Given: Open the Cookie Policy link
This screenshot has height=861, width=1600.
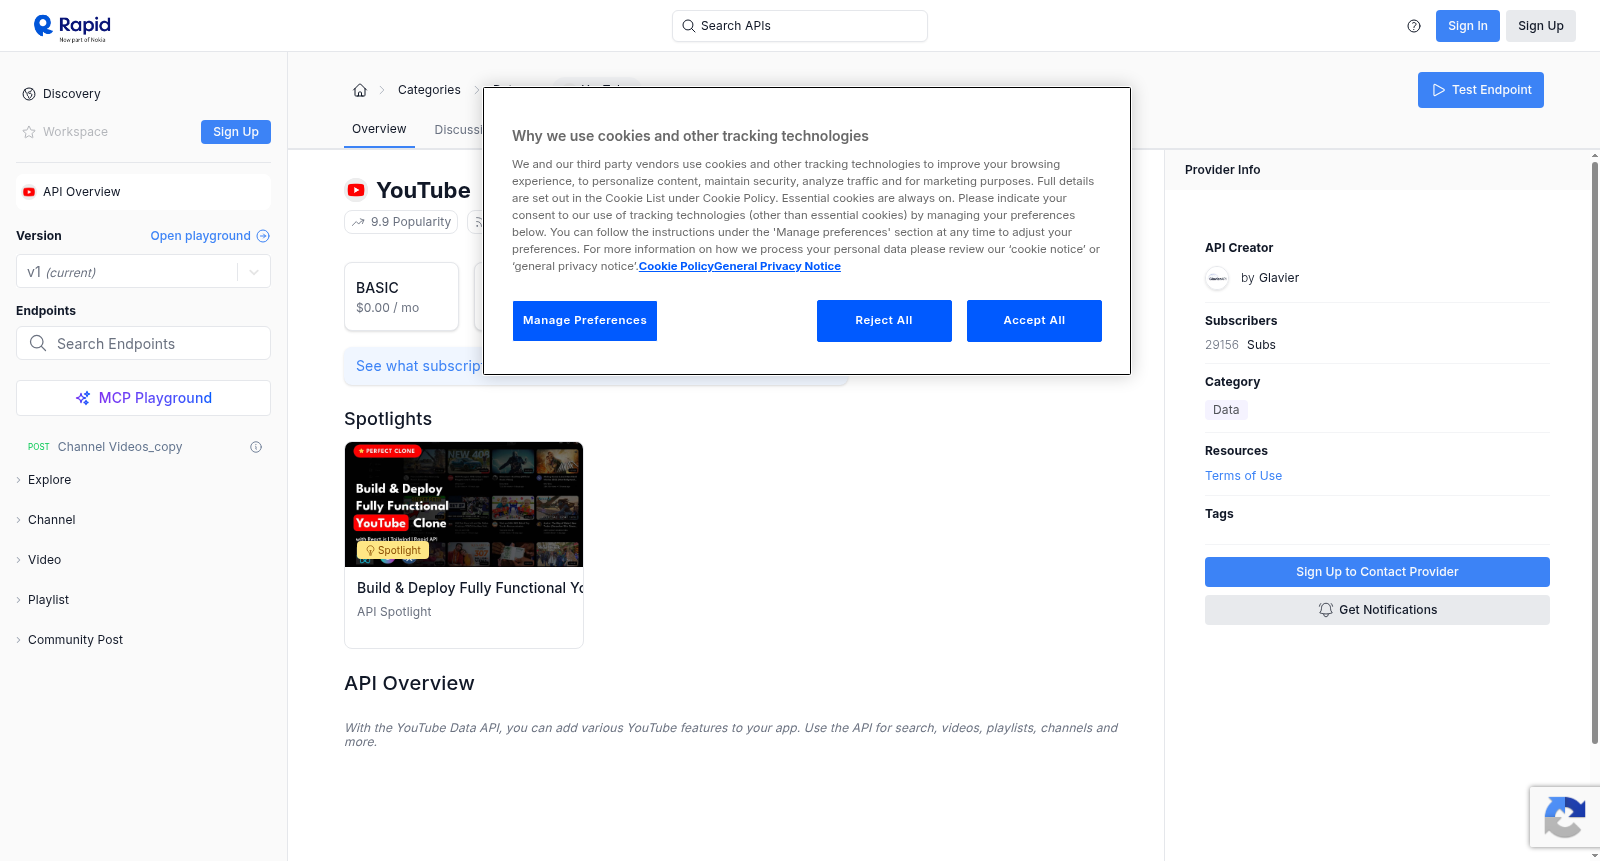Looking at the screenshot, I should pyautogui.click(x=676, y=266).
